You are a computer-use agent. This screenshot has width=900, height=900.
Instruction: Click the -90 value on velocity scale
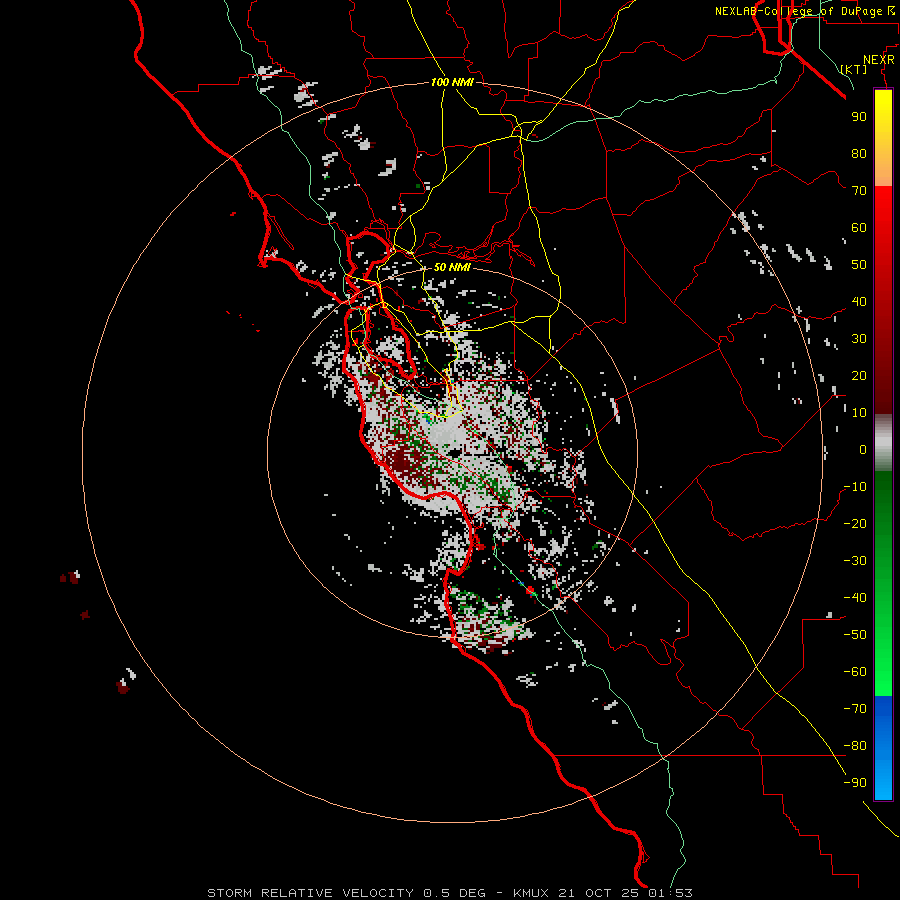[x=855, y=783]
